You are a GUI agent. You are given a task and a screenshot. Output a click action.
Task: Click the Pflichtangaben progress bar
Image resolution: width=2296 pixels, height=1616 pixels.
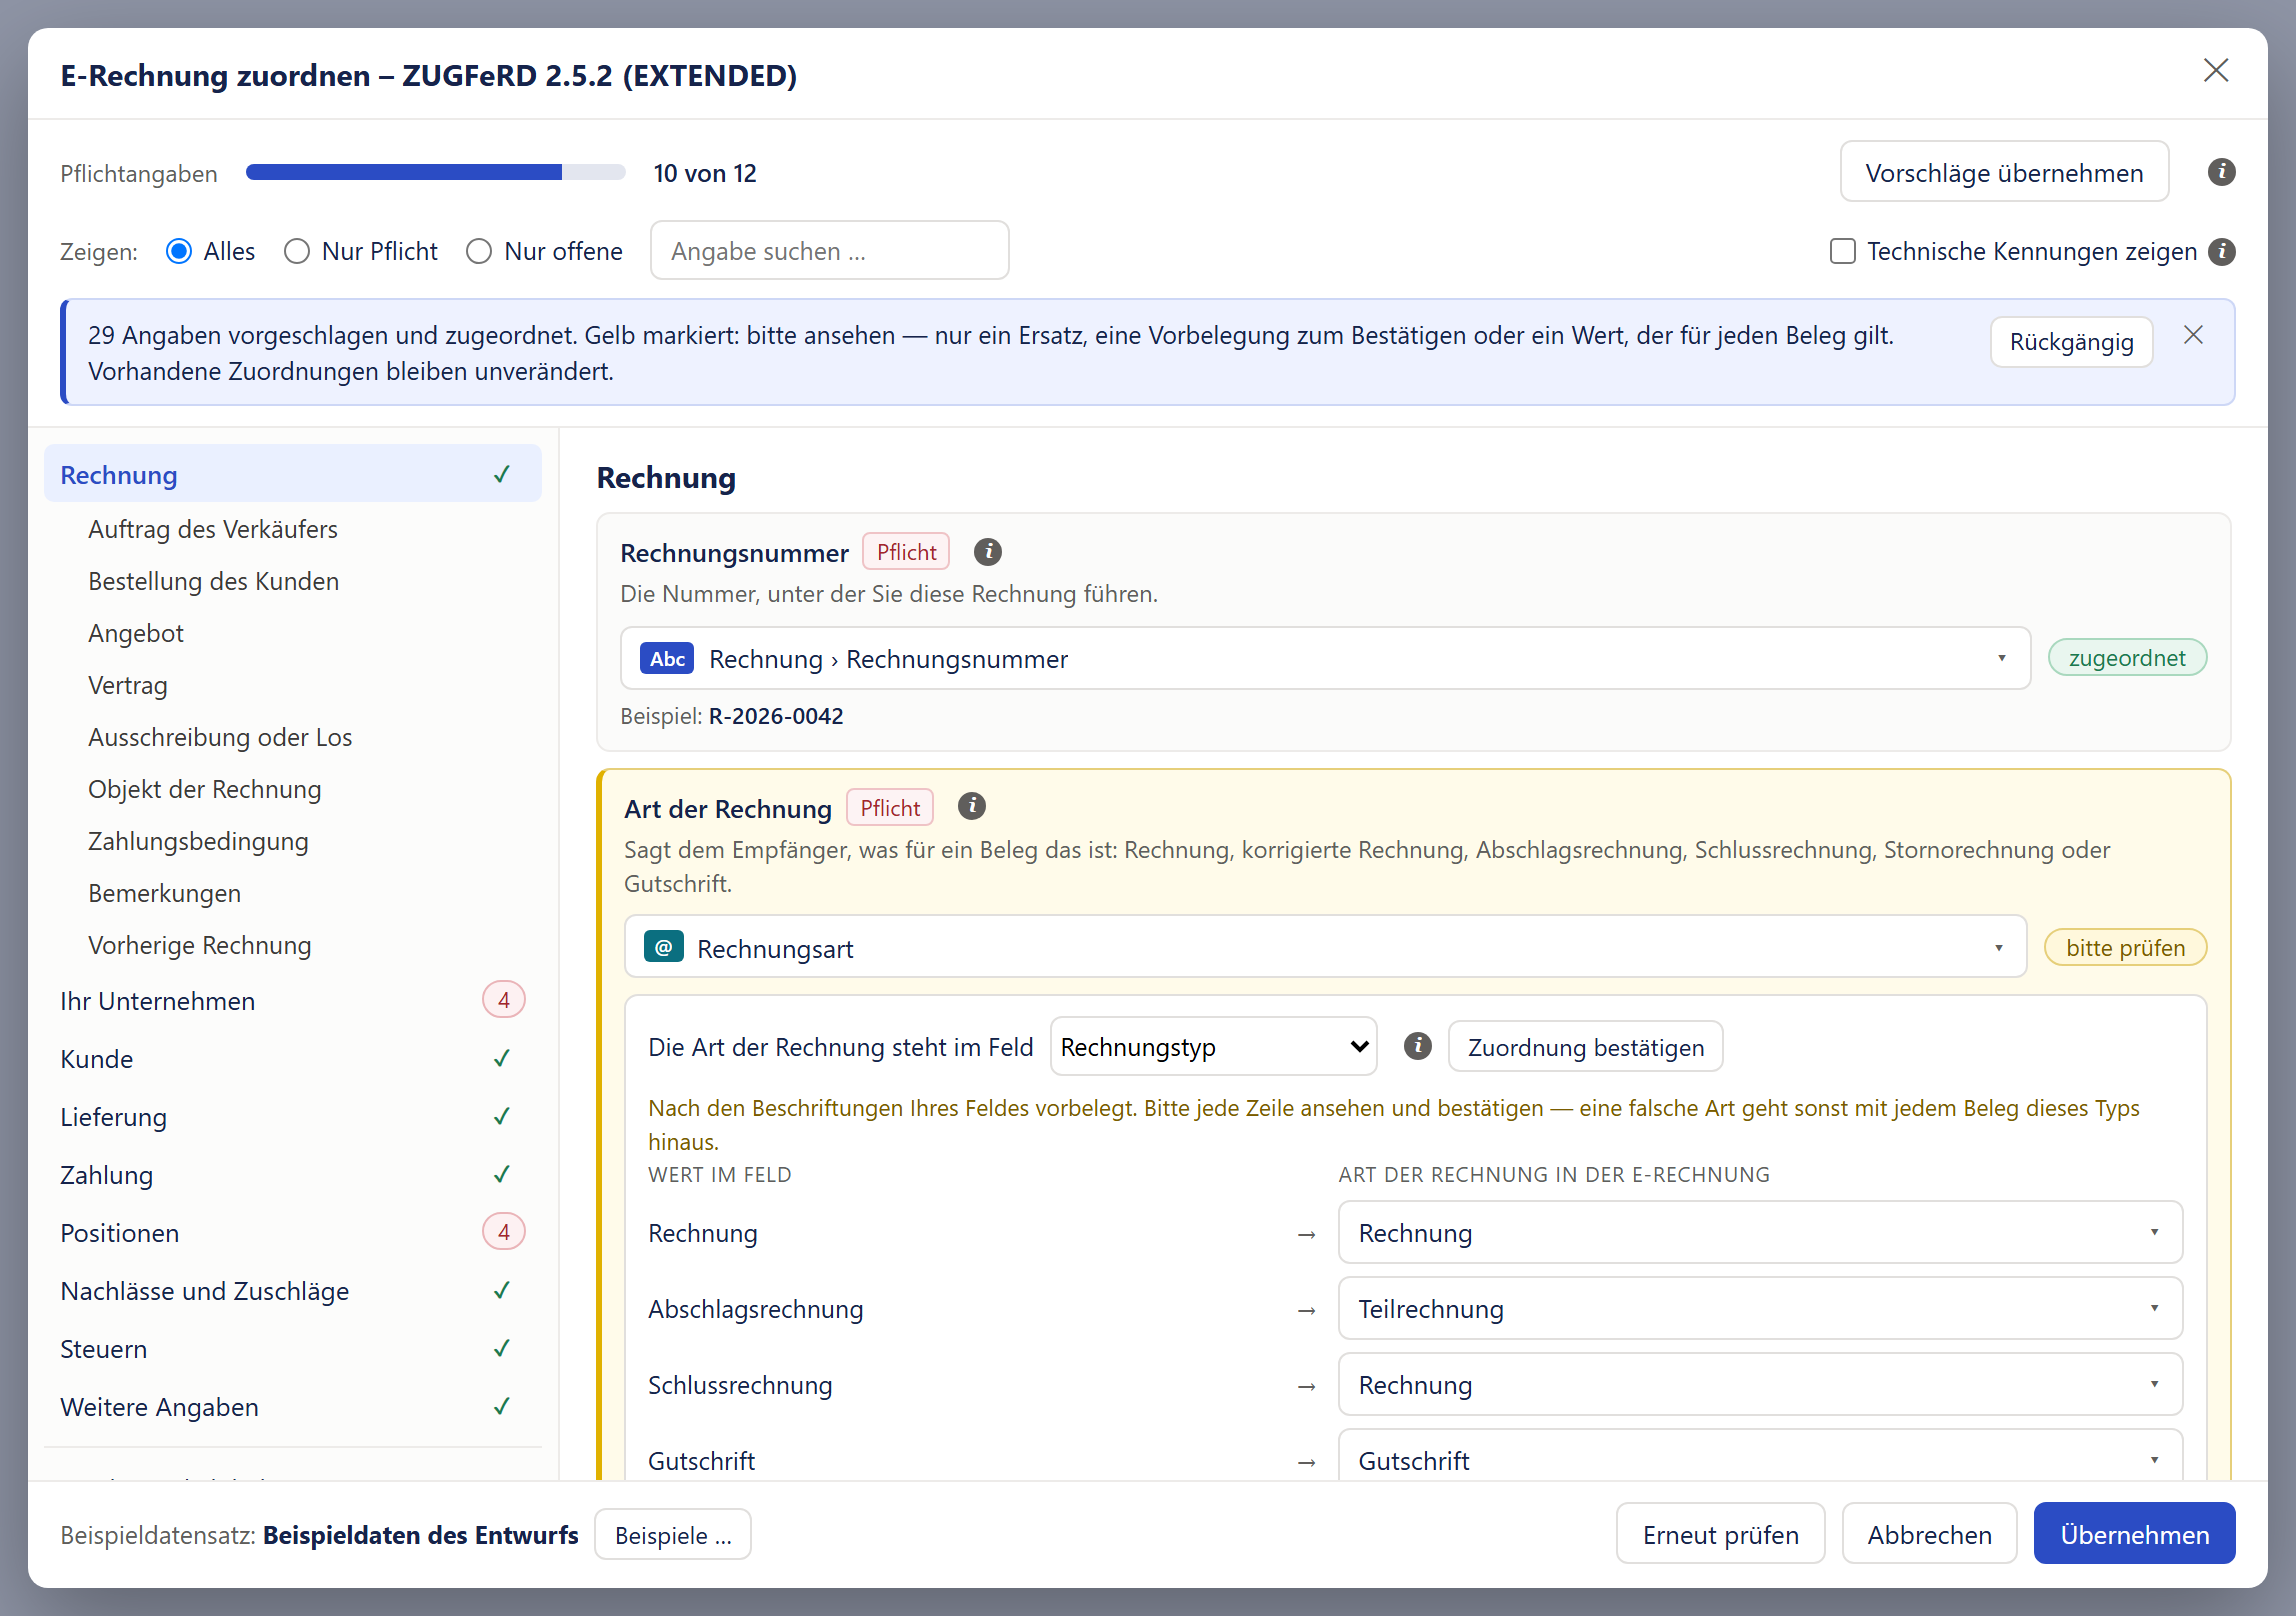pos(436,172)
